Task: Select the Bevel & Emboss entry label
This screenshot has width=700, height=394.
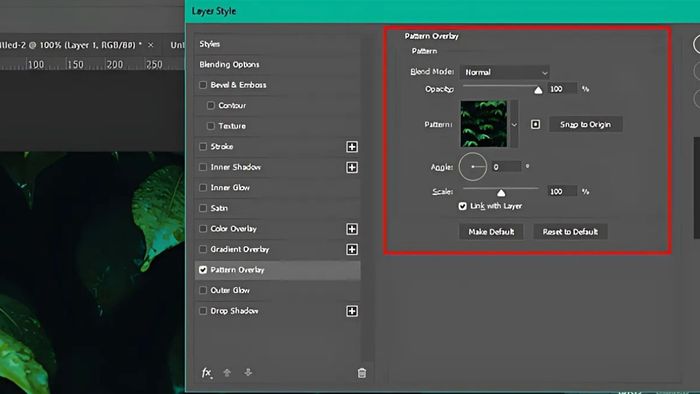Action: coord(238,85)
